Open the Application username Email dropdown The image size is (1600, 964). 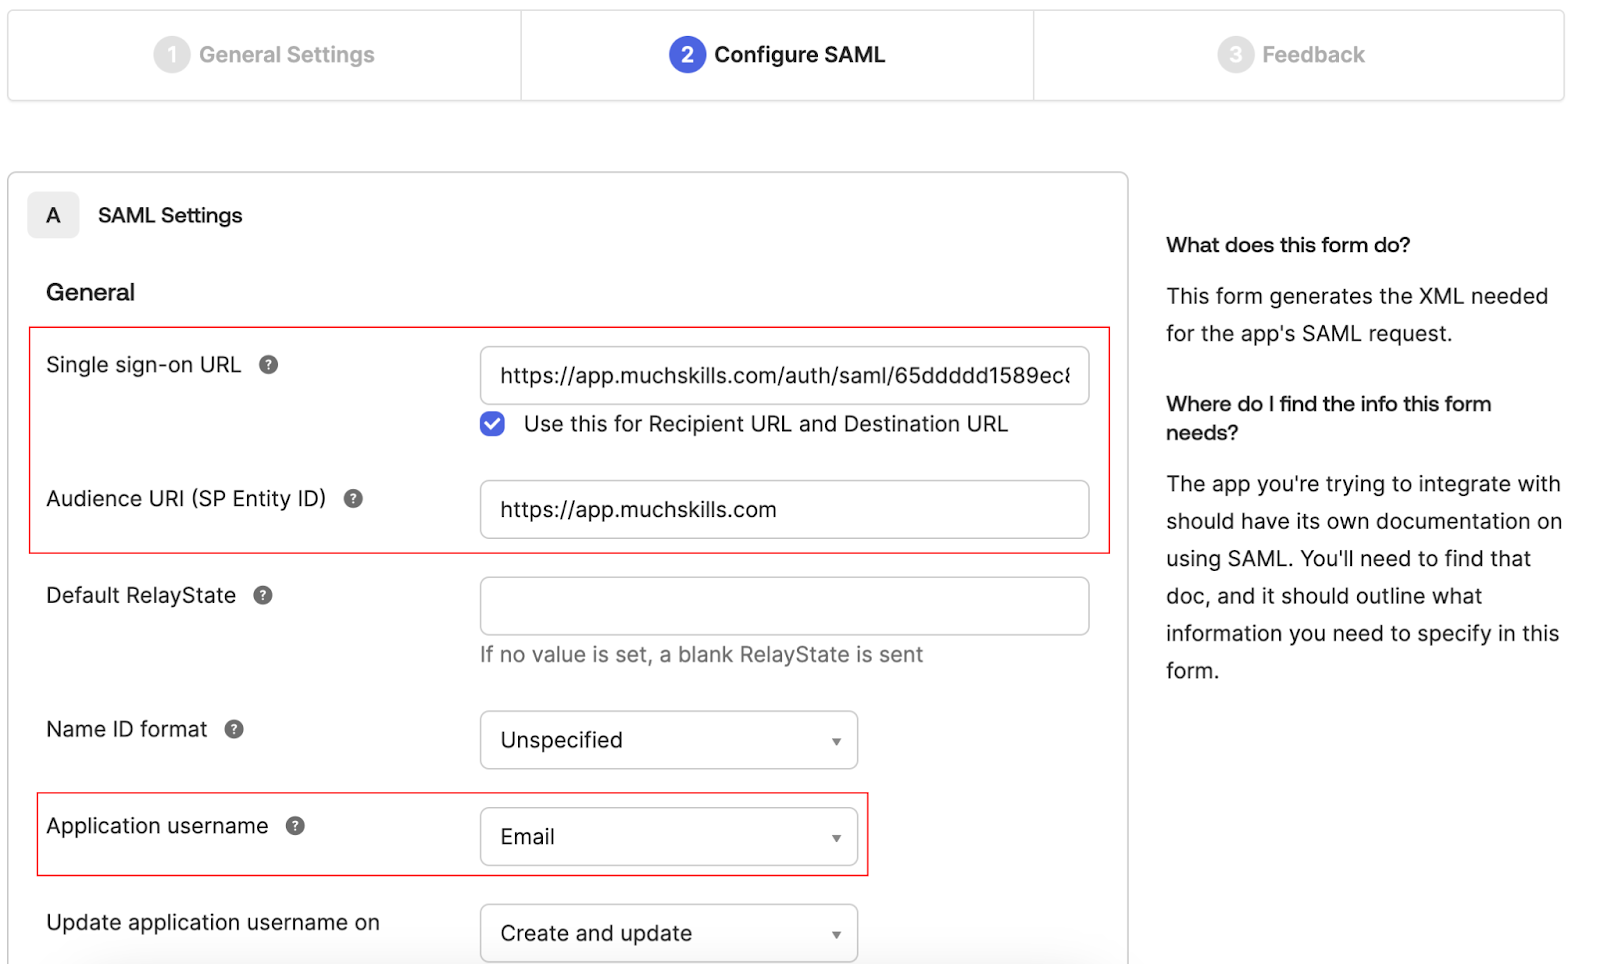[x=669, y=837]
